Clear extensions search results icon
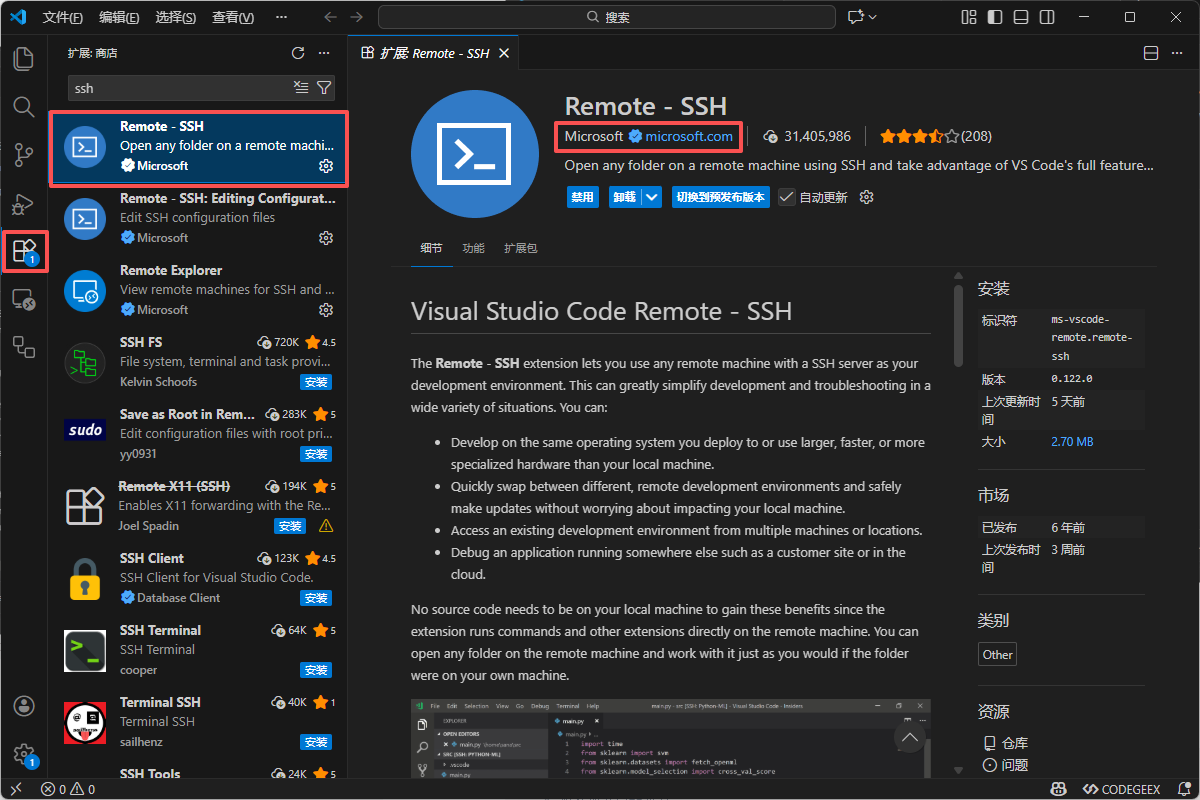The height and width of the screenshot is (800, 1200). [x=301, y=88]
